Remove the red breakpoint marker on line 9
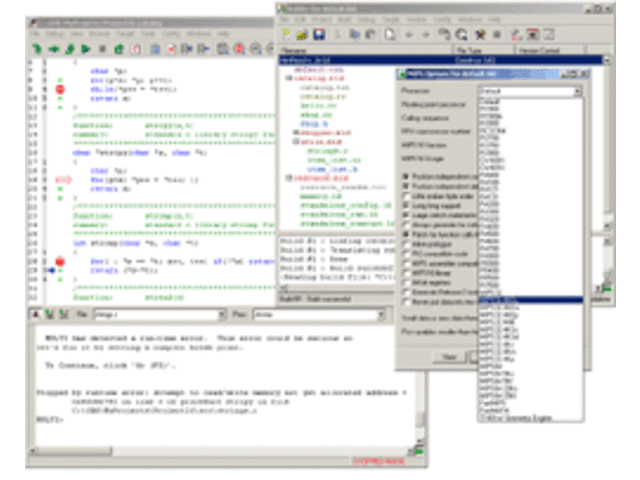The image size is (640, 480). (59, 90)
